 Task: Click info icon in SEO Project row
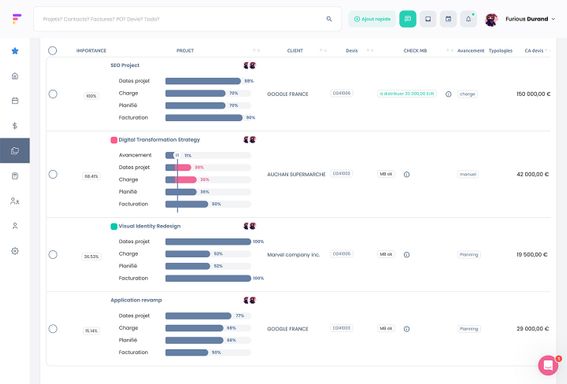coord(448,94)
